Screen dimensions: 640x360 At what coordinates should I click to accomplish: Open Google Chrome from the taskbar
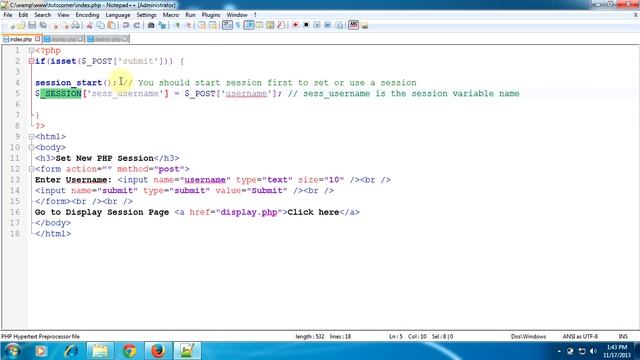tap(129, 351)
